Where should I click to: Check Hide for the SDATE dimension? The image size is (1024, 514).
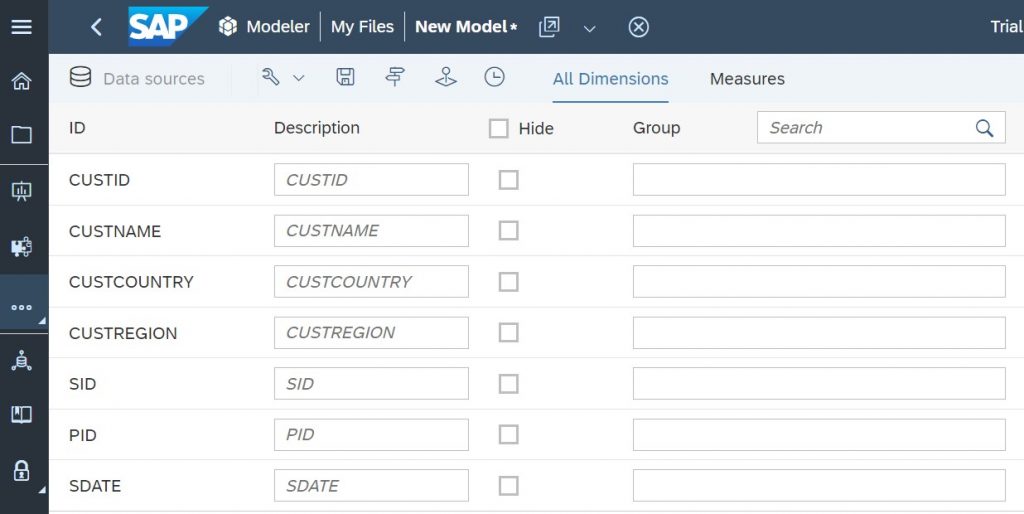point(509,486)
